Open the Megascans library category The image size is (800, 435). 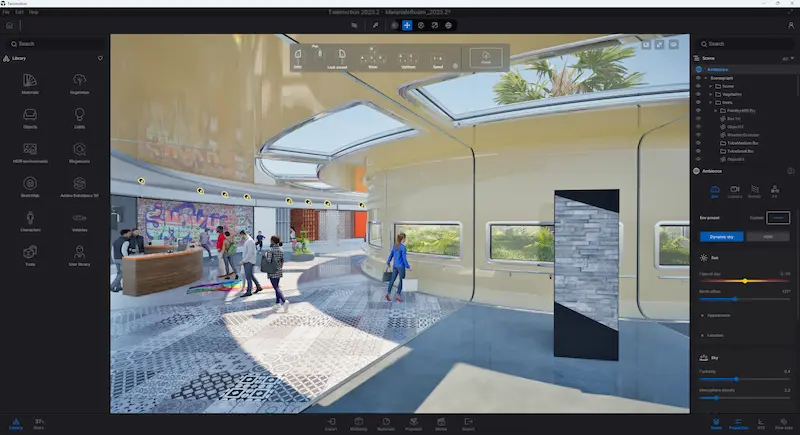(x=79, y=153)
